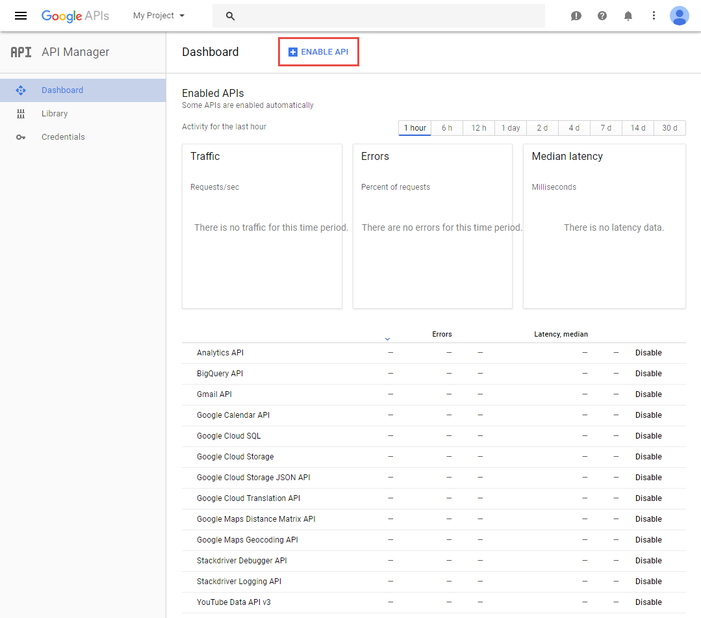Screen dimensions: 701x618
Task: Open the hamburger navigation menu
Action: pyautogui.click(x=21, y=16)
